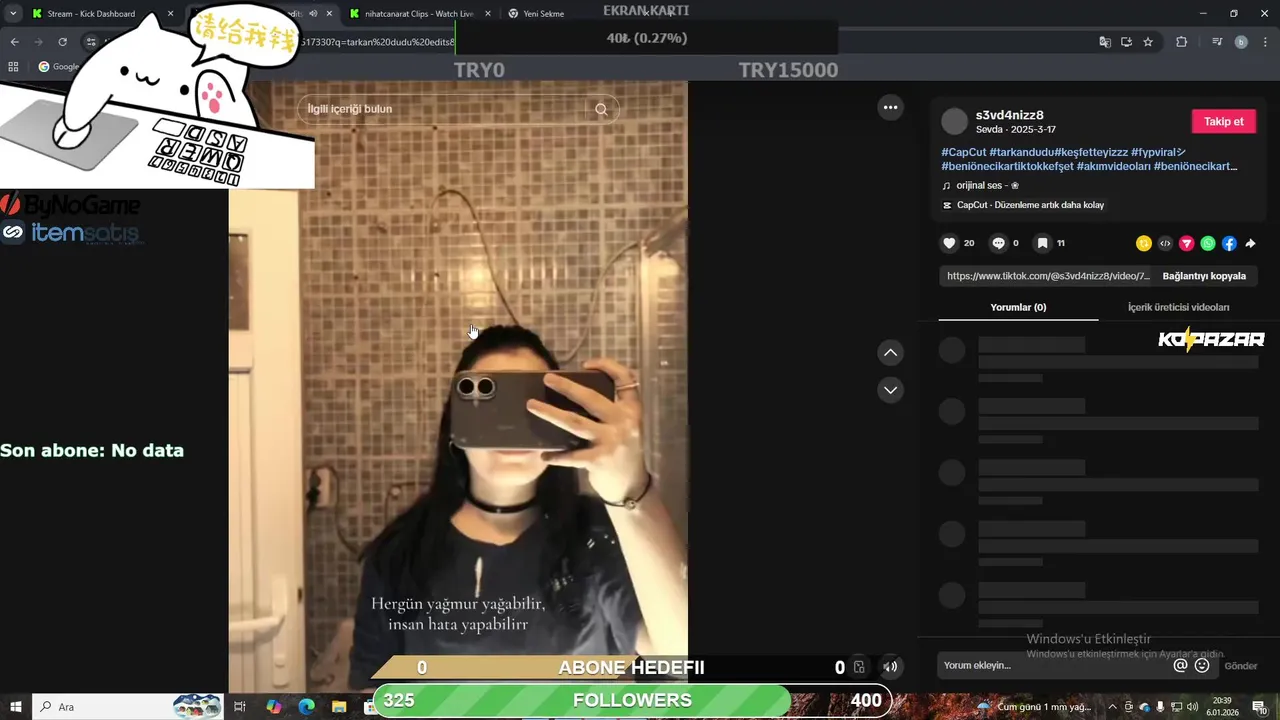Switch to Stream - Kick Dashboard tab
The height and width of the screenshot is (720, 1280).
tap(103, 14)
